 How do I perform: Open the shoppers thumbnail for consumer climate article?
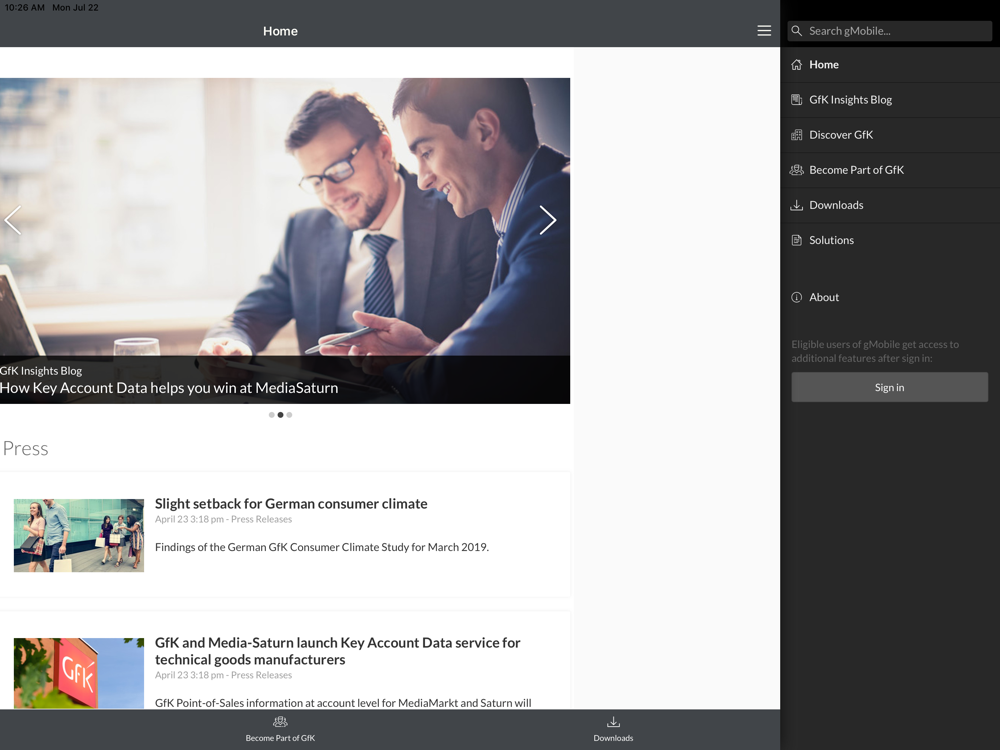click(x=79, y=536)
